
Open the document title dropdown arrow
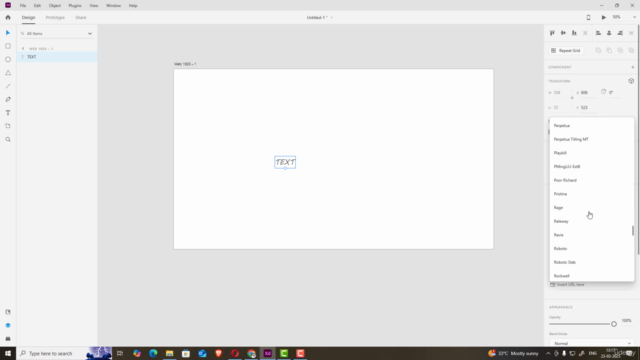pos(331,18)
